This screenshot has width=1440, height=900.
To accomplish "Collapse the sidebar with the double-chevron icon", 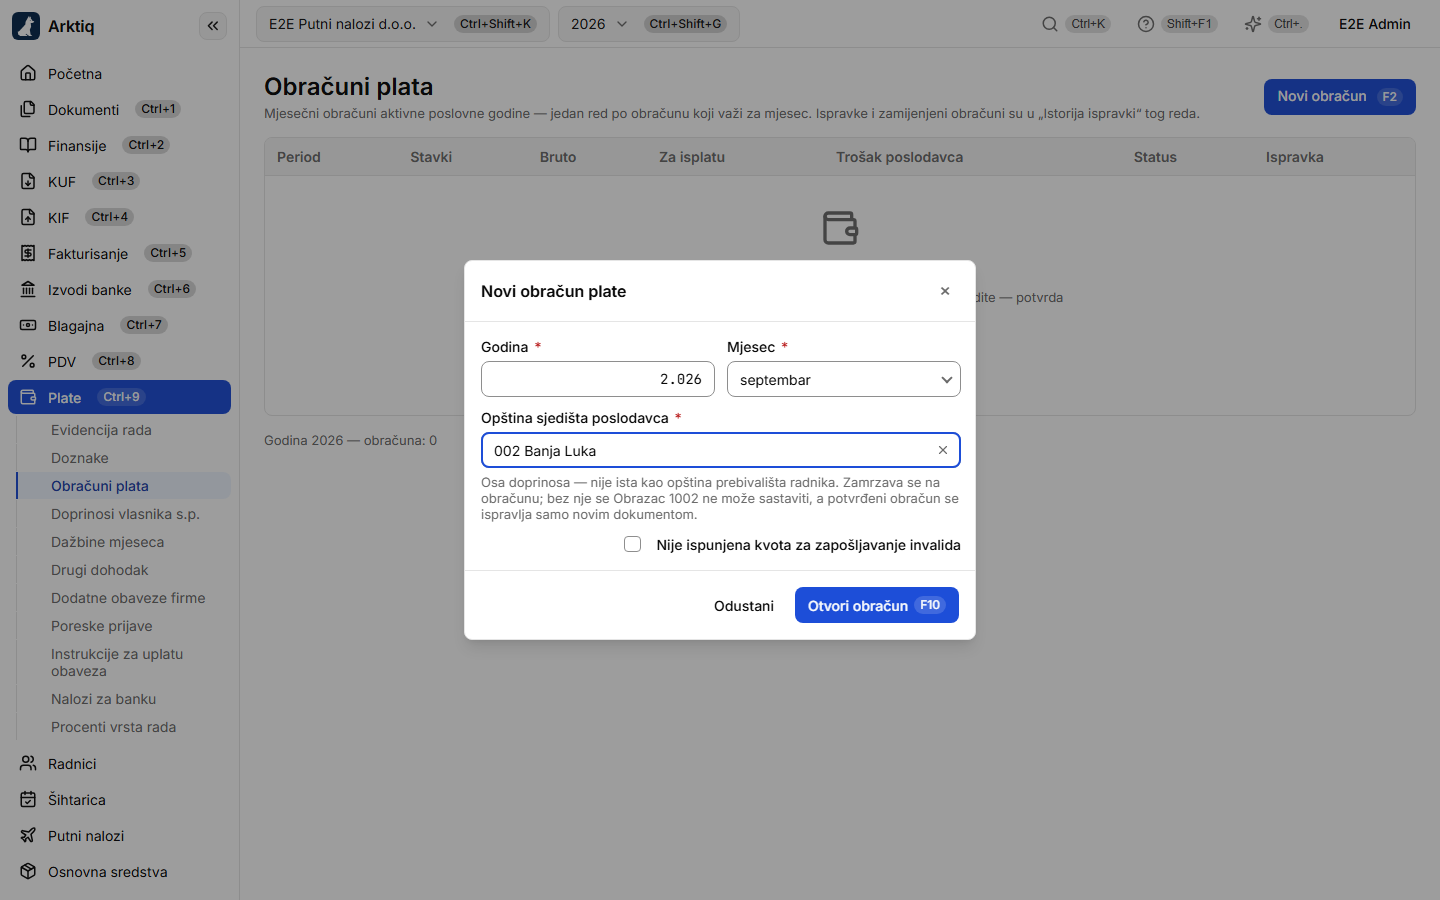I will [213, 26].
